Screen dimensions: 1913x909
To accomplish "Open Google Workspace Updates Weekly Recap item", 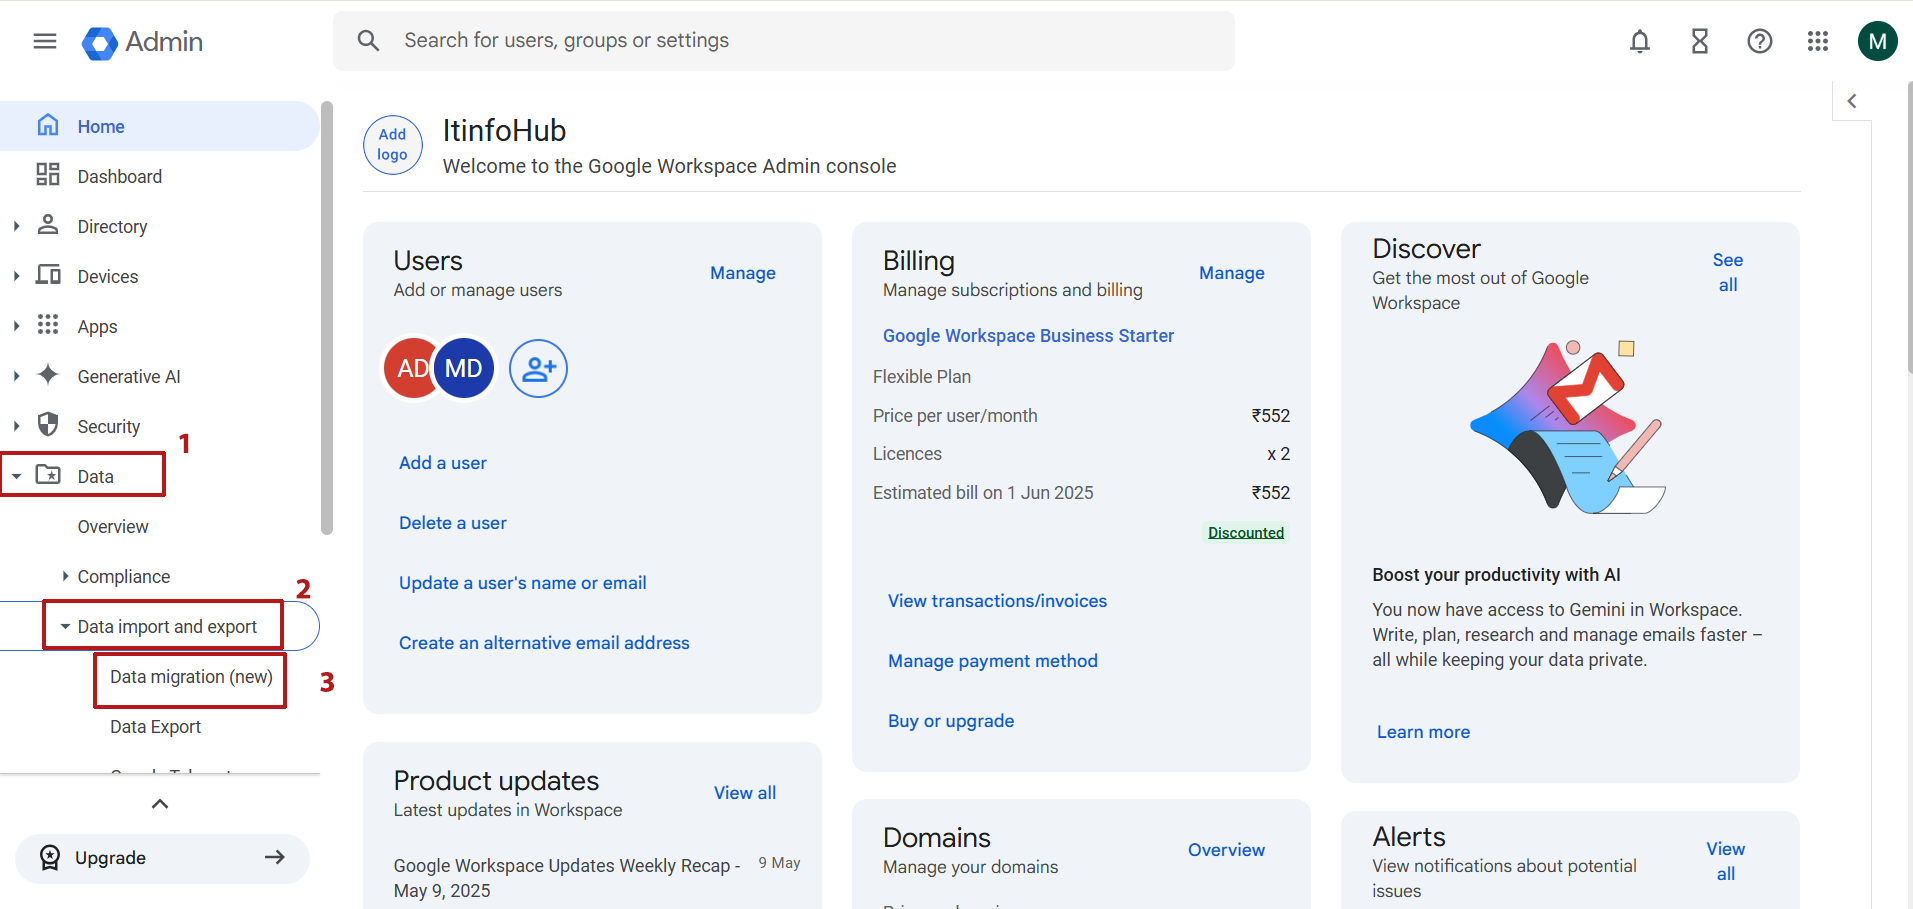I will 567,878.
